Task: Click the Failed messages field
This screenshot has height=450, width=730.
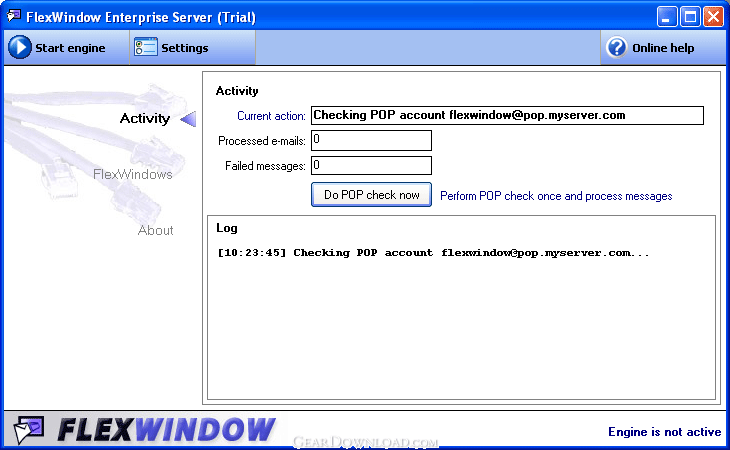Action: coord(371,166)
